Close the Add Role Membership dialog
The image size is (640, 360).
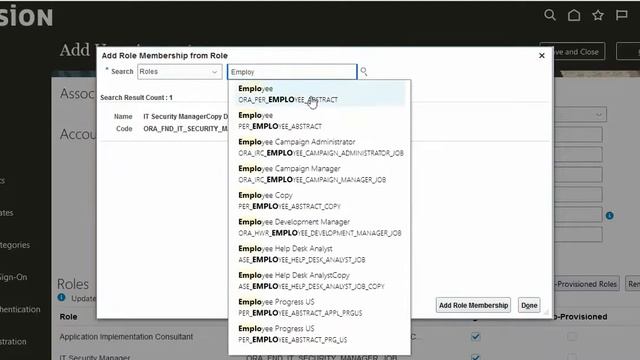[542, 56]
